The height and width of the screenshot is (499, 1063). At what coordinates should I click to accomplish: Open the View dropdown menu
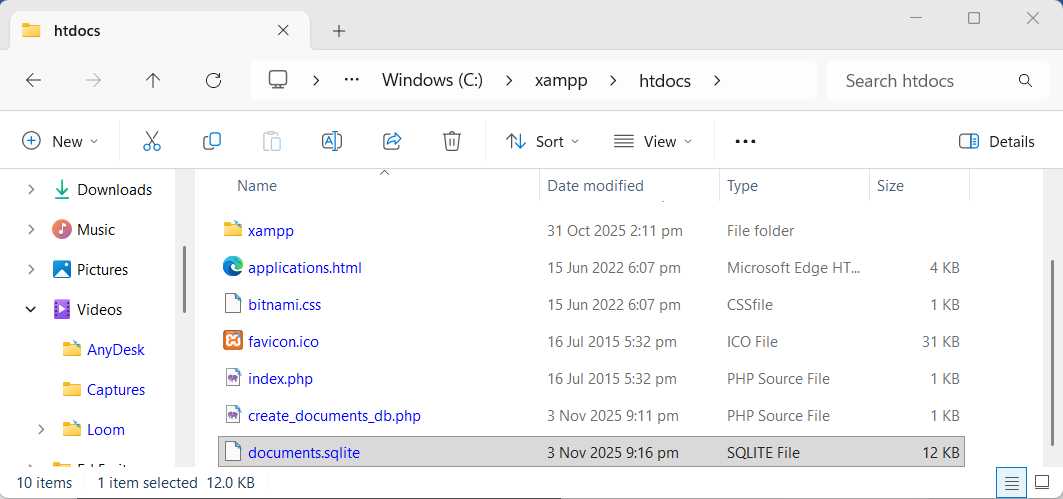(652, 141)
